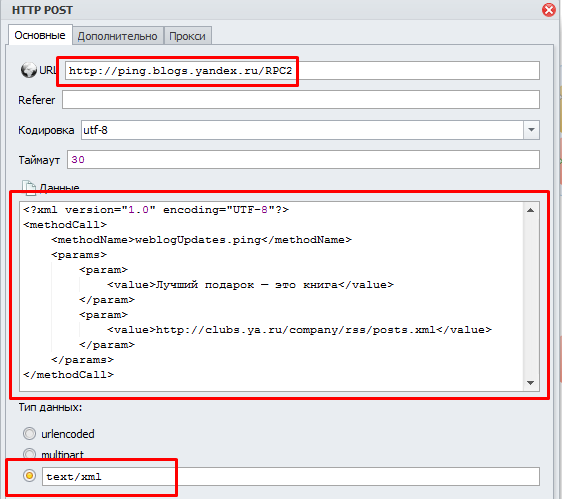Switch to the Дополнительно tab
The image size is (562, 499).
point(118,36)
